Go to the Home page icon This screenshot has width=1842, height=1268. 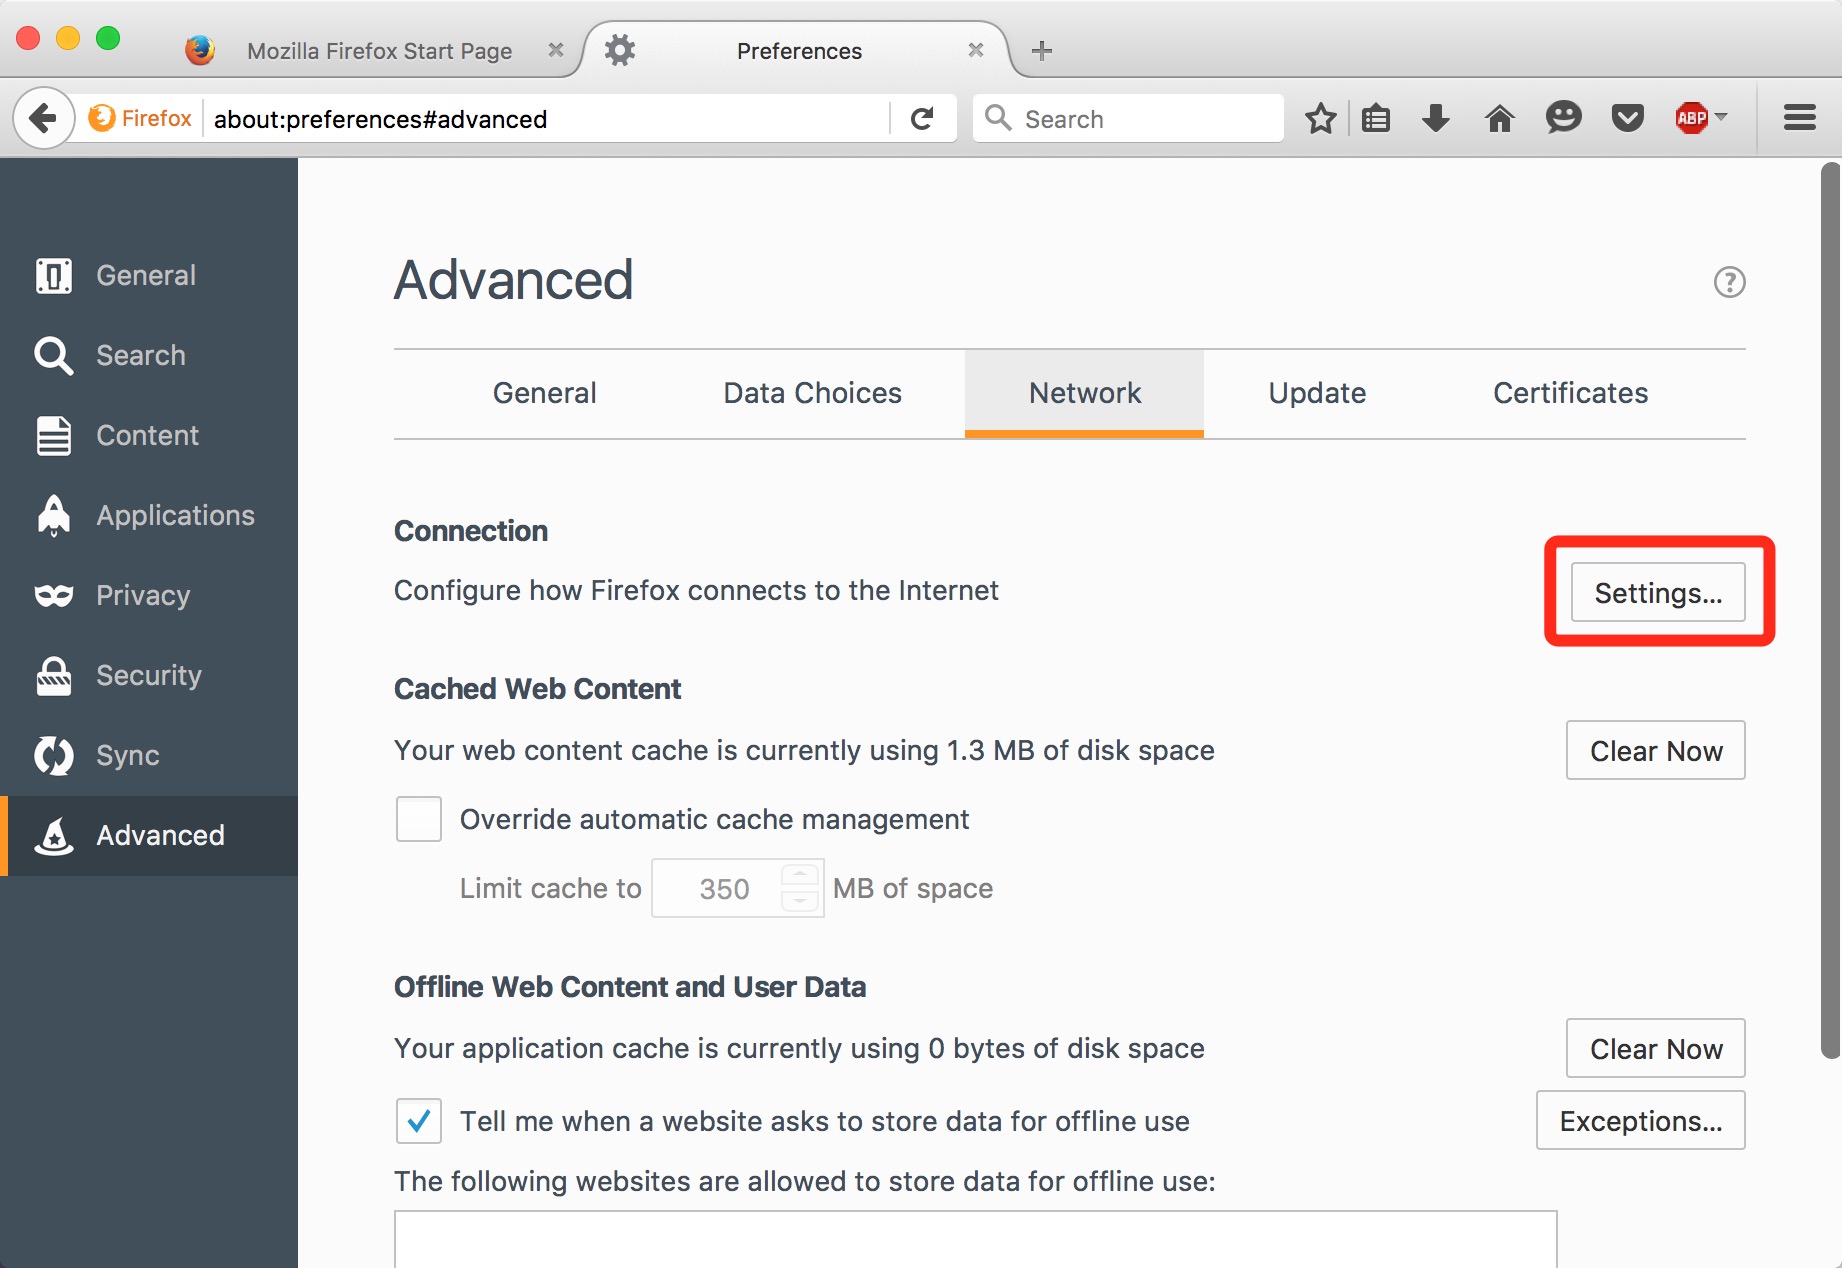1499,119
